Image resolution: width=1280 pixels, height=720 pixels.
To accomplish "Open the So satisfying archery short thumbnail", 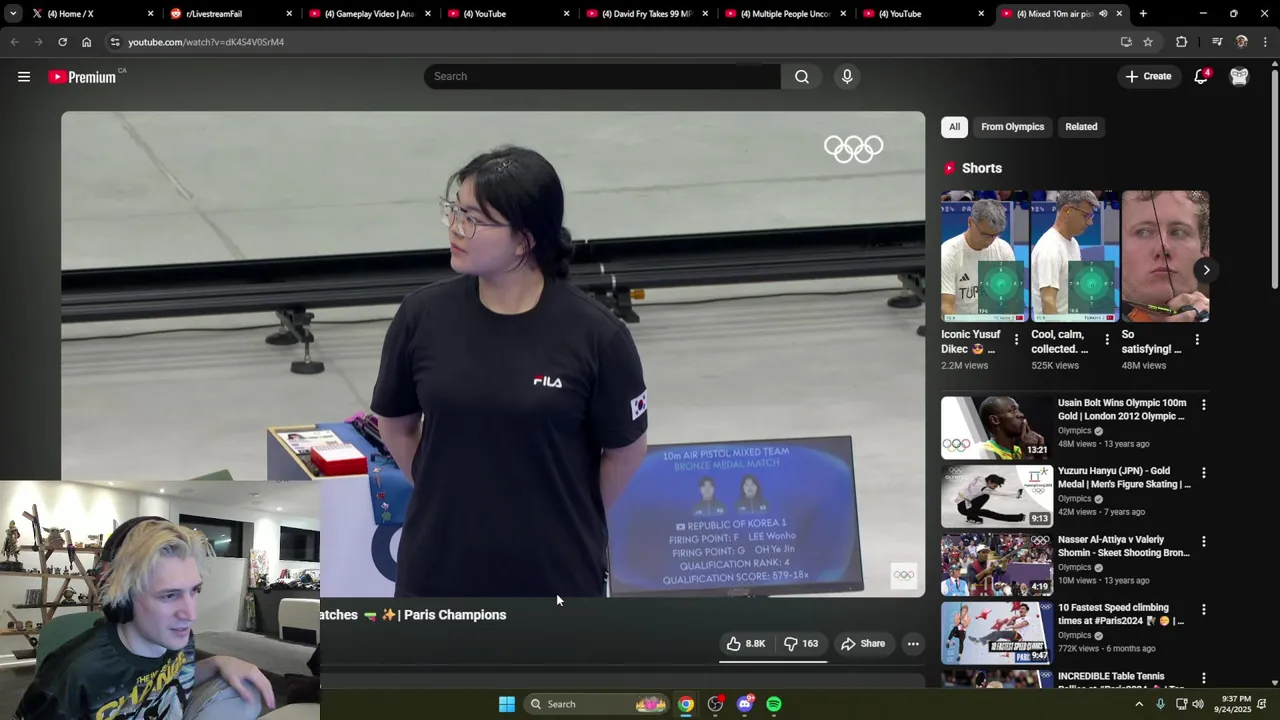I will (x=1165, y=256).
